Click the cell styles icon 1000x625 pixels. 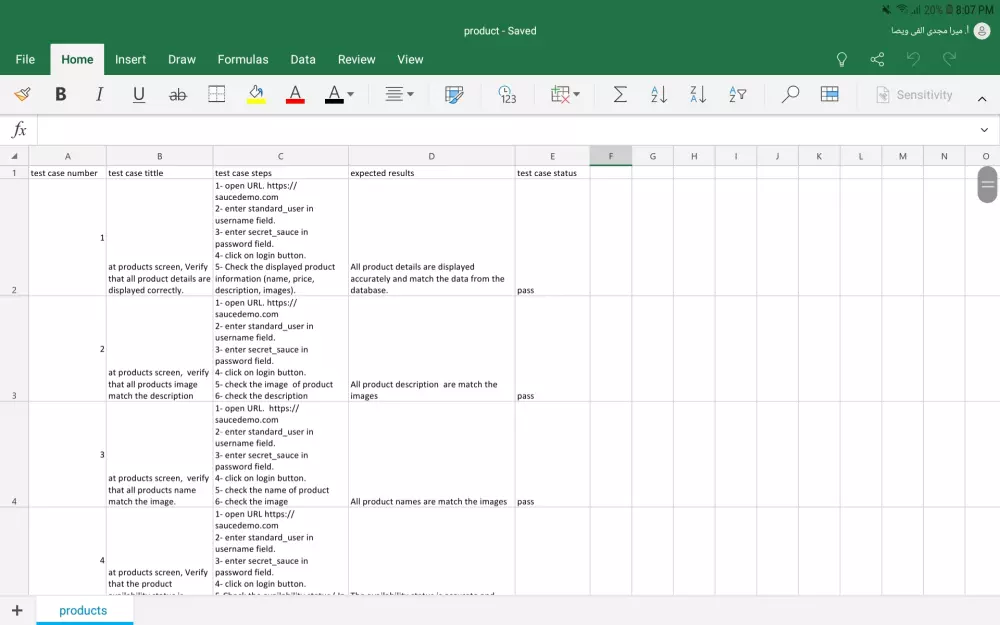click(x=454, y=94)
